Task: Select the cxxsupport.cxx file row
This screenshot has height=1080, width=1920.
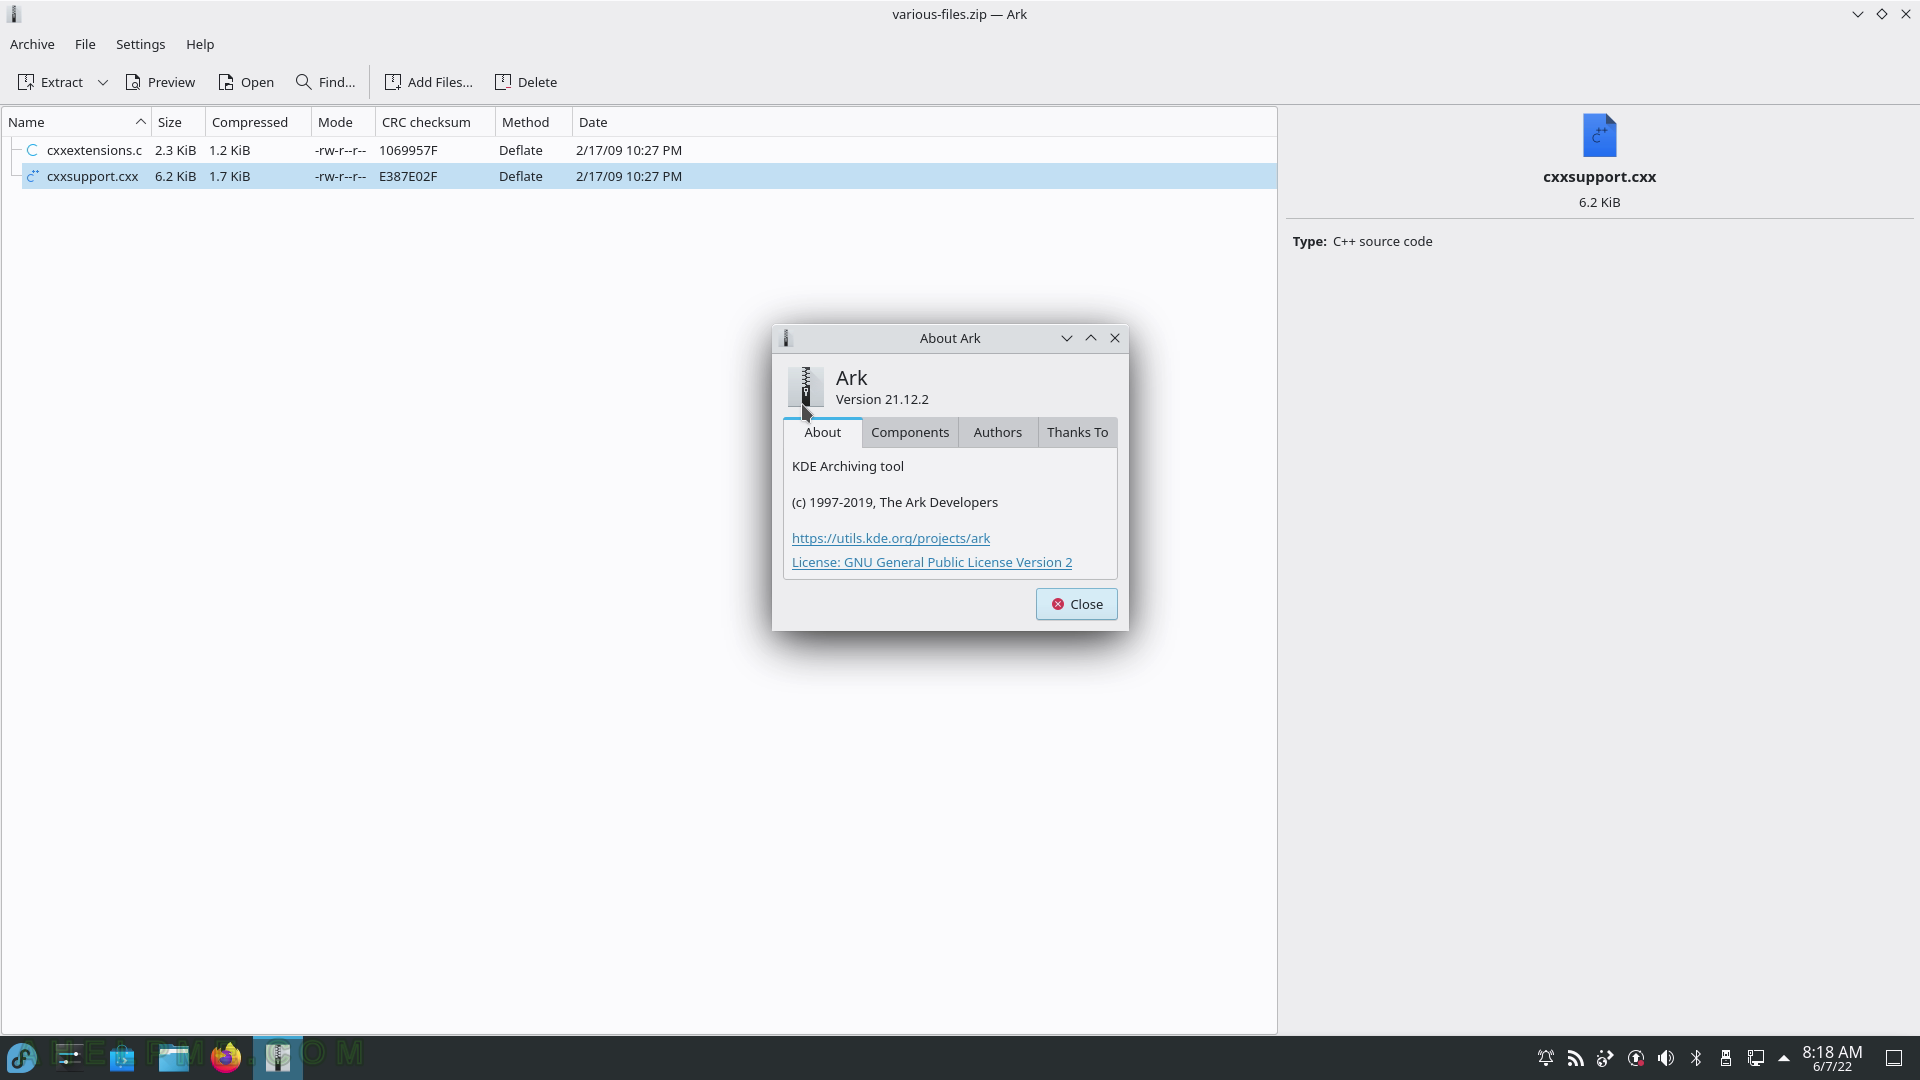Action: (649, 176)
